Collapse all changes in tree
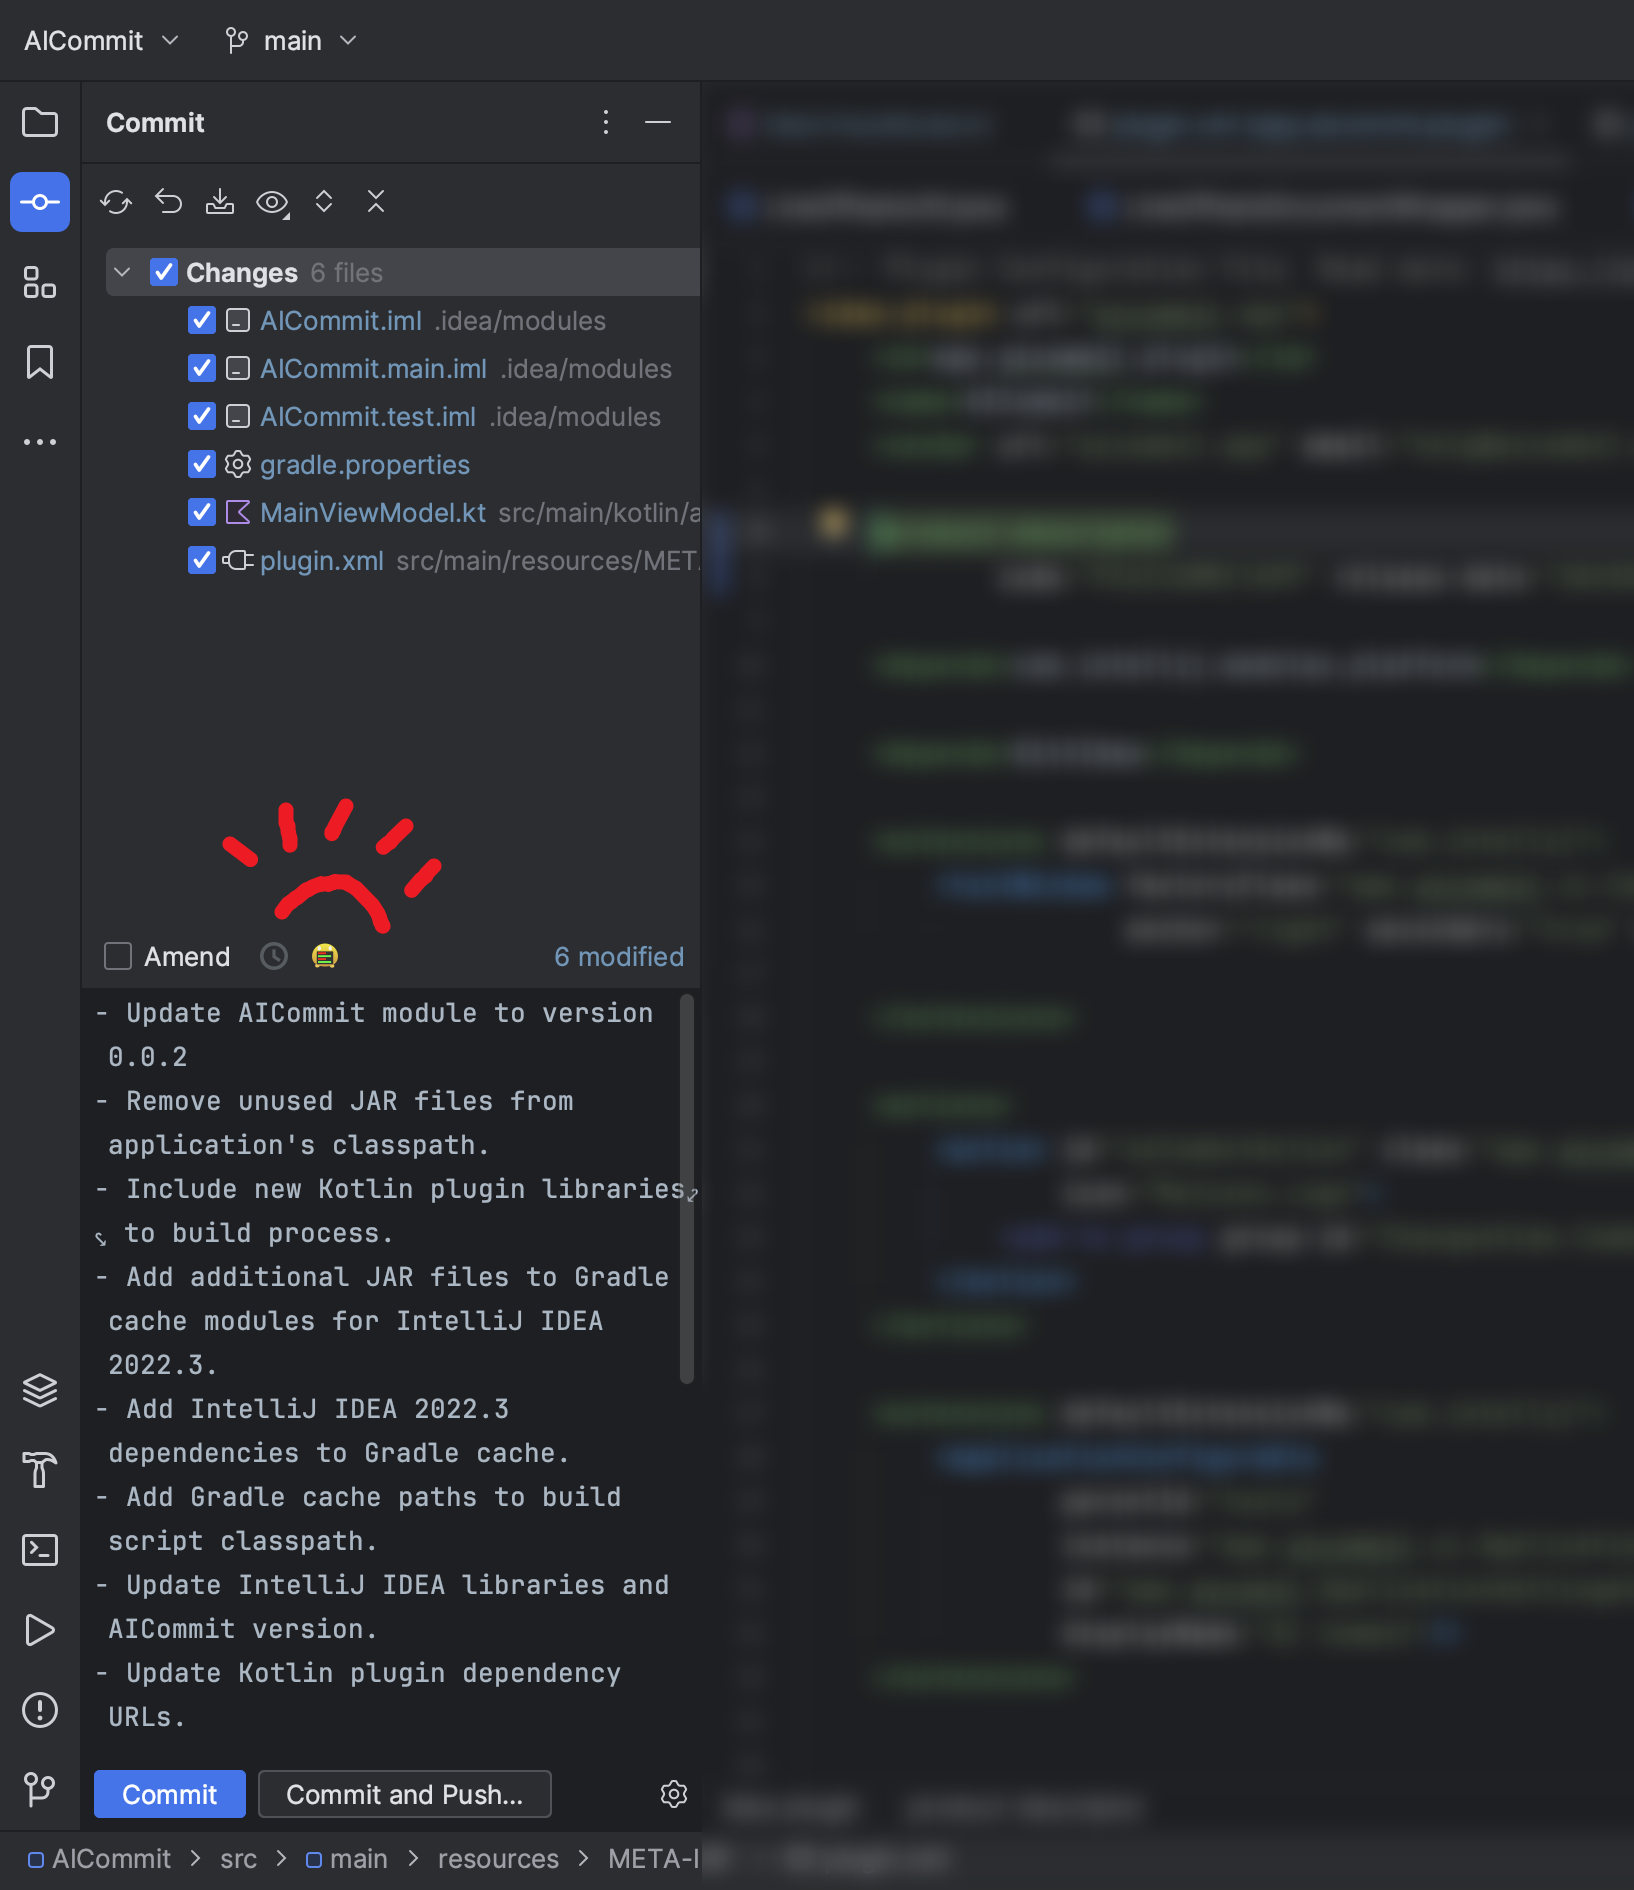Viewport: 1634px width, 1890px height. pos(376,202)
